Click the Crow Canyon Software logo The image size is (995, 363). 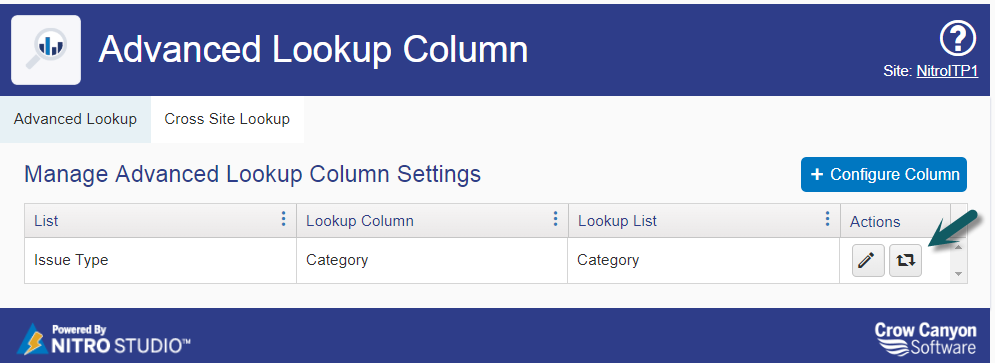click(x=925, y=338)
